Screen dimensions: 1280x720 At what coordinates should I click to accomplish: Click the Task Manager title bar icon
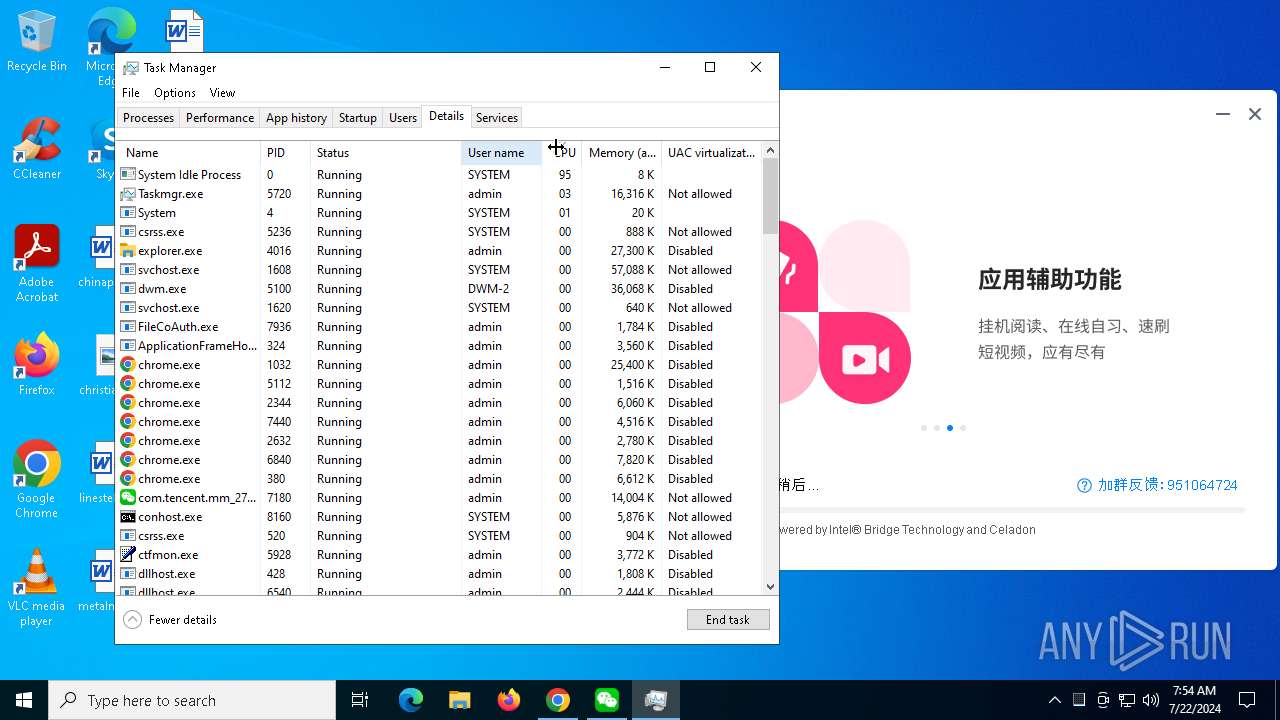click(131, 68)
